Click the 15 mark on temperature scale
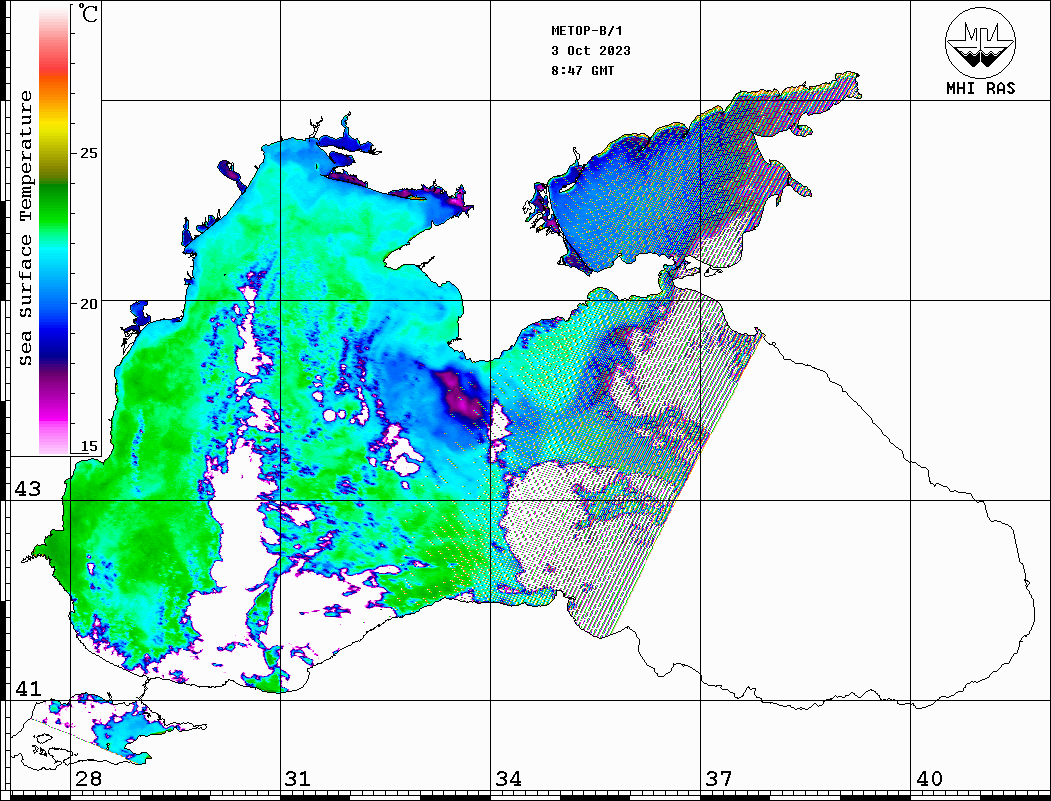Image resolution: width=1051 pixels, height=801 pixels. coord(88,446)
